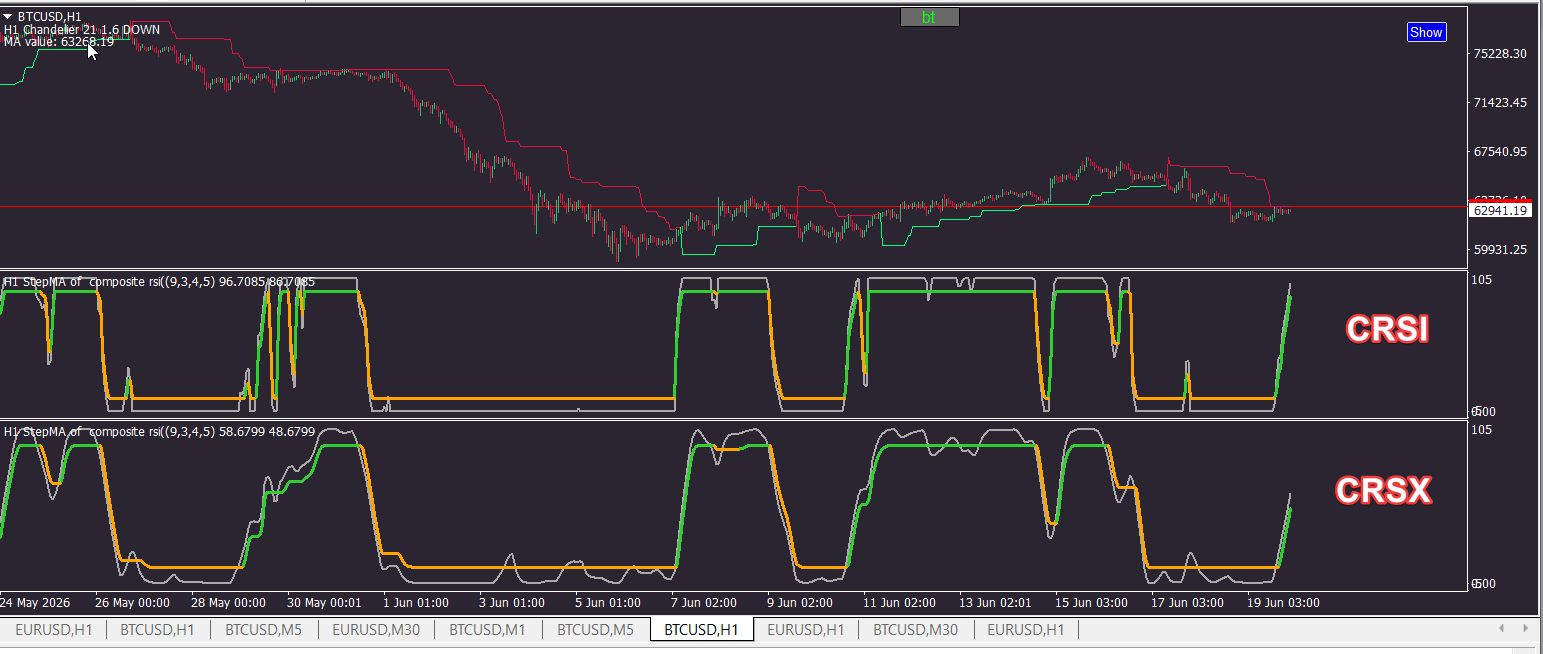Select the active BTCUSD,H1 tab
This screenshot has width=1543, height=654.
click(701, 629)
